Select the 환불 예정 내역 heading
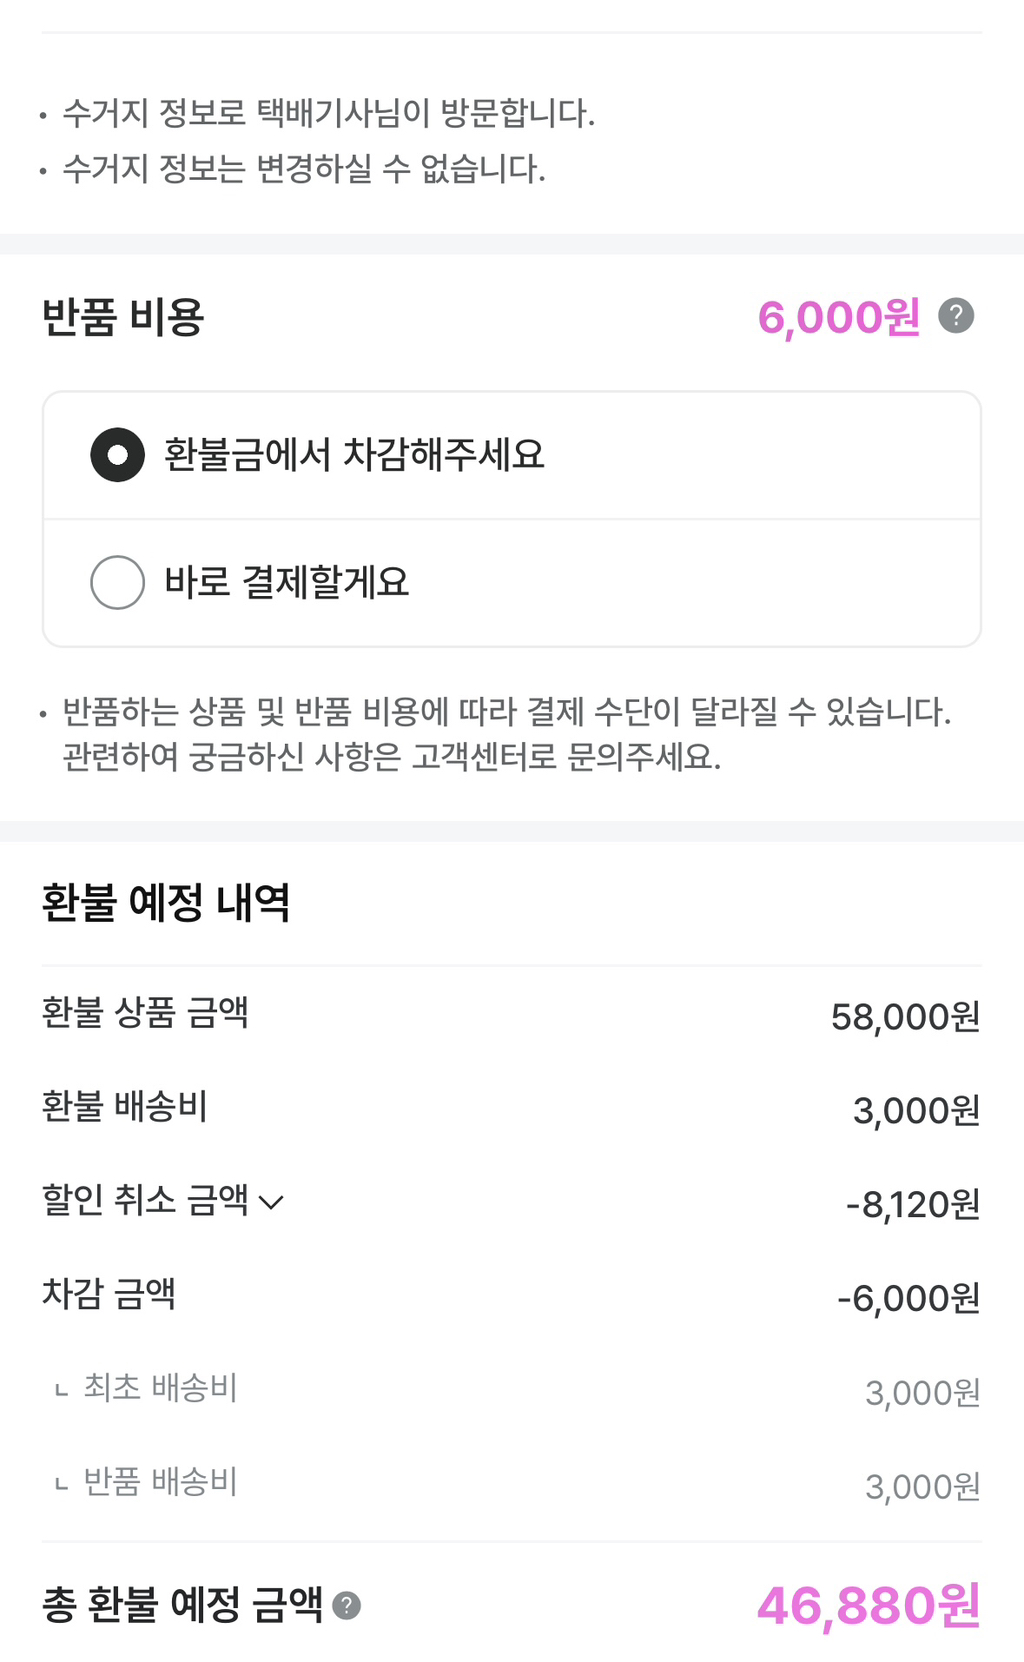This screenshot has height=1662, width=1024. (166, 903)
